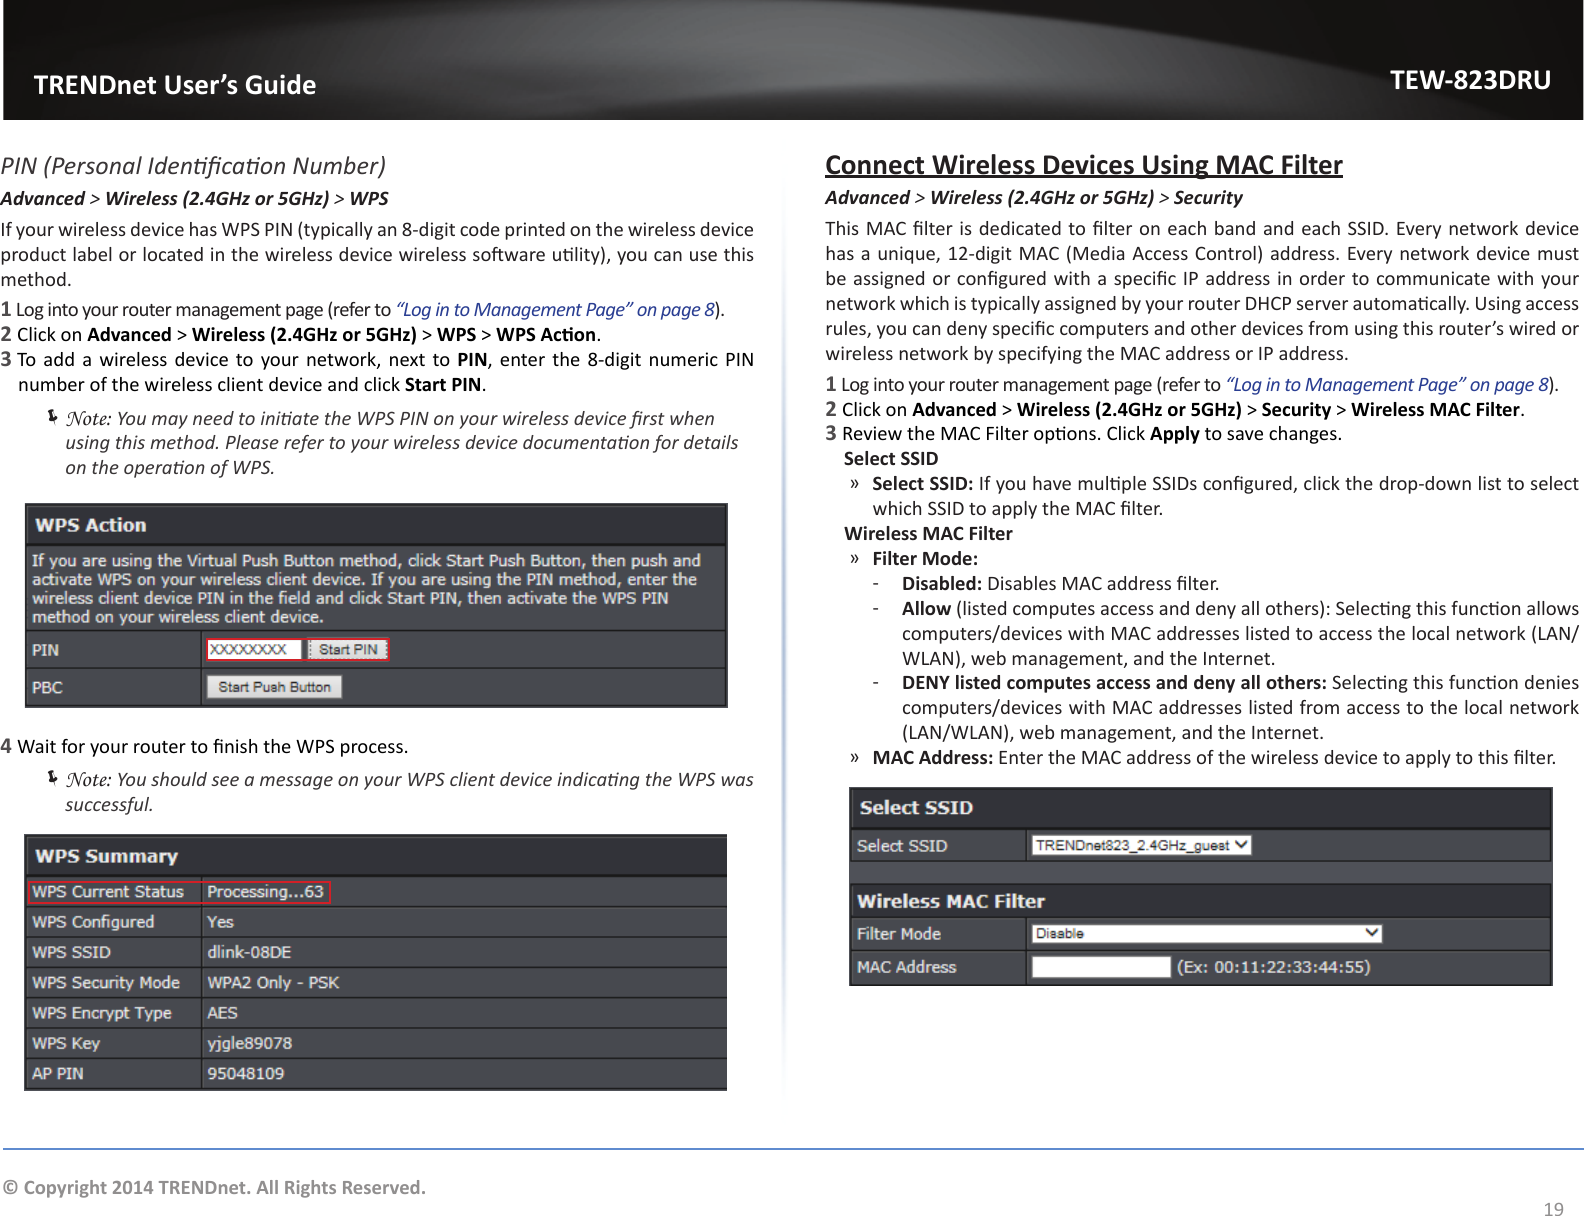Click the WPS Summary panel title
Screen dimensions: 1584x1216
(x=106, y=856)
